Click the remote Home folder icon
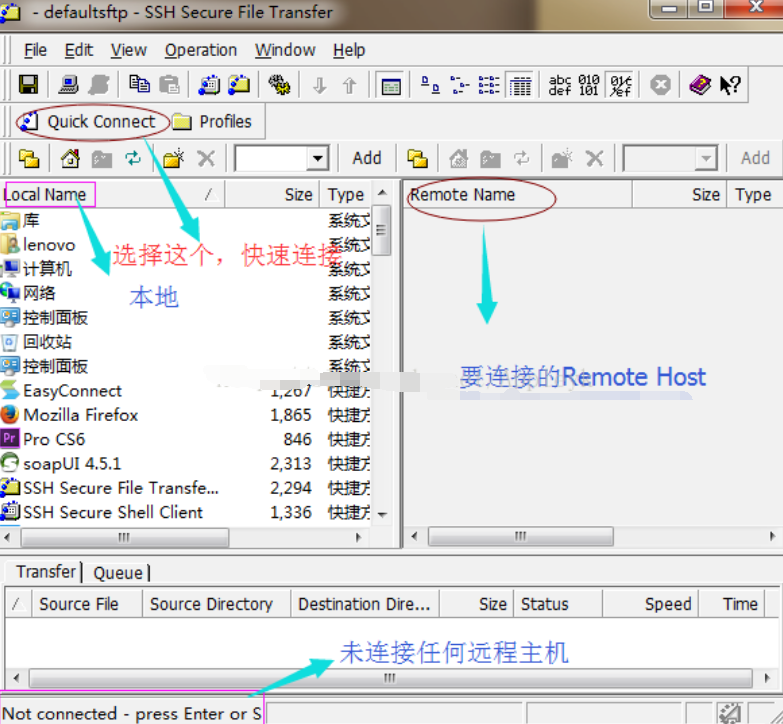Image resolution: width=783 pixels, height=724 pixels. pos(458,159)
